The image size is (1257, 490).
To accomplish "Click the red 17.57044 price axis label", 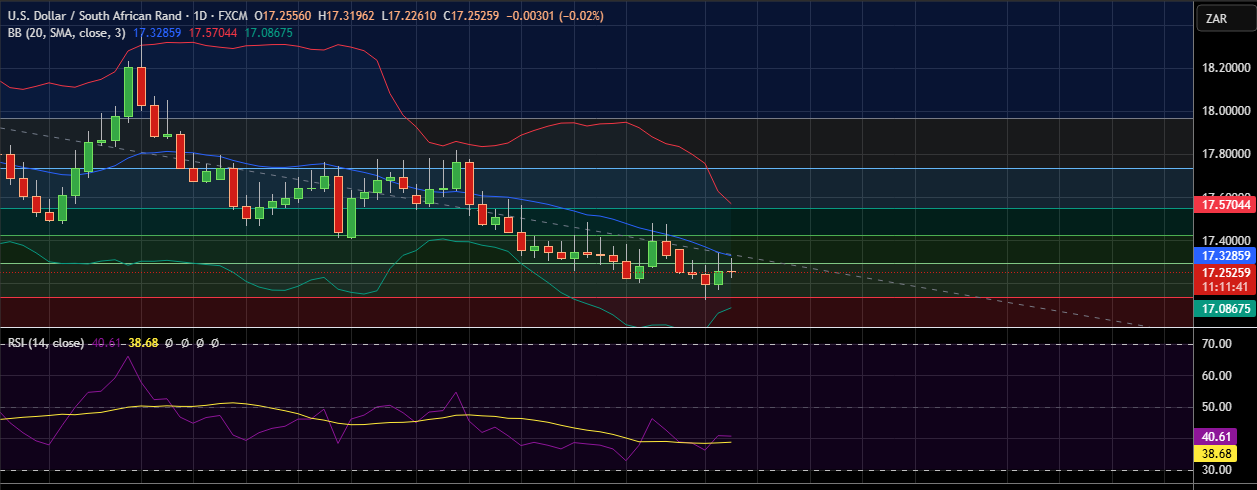I will click(1226, 204).
